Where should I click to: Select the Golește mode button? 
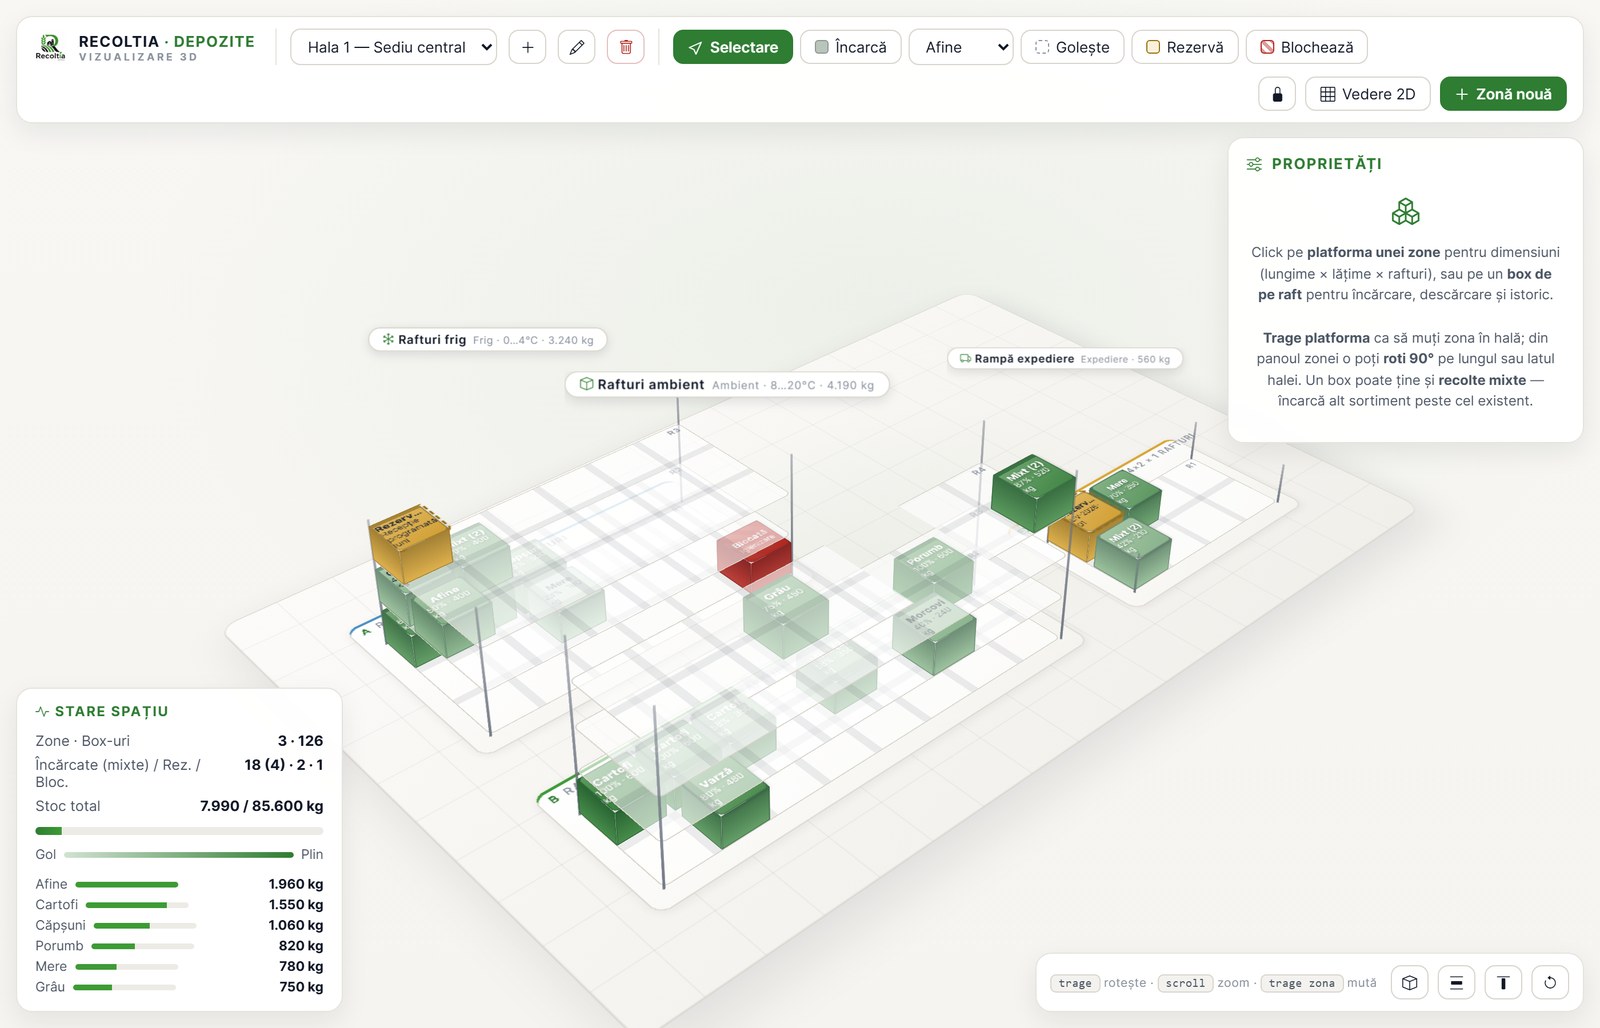1073,47
